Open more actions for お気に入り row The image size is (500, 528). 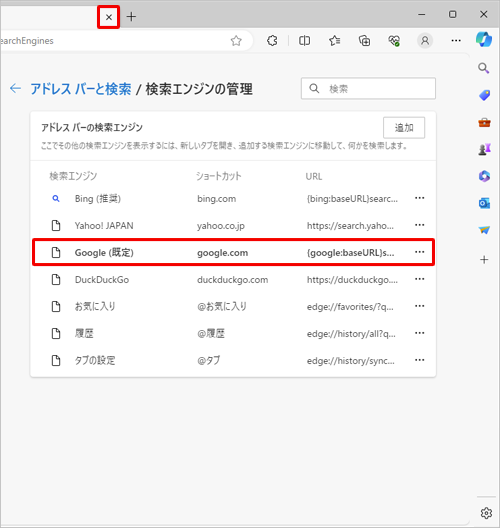pyautogui.click(x=420, y=306)
